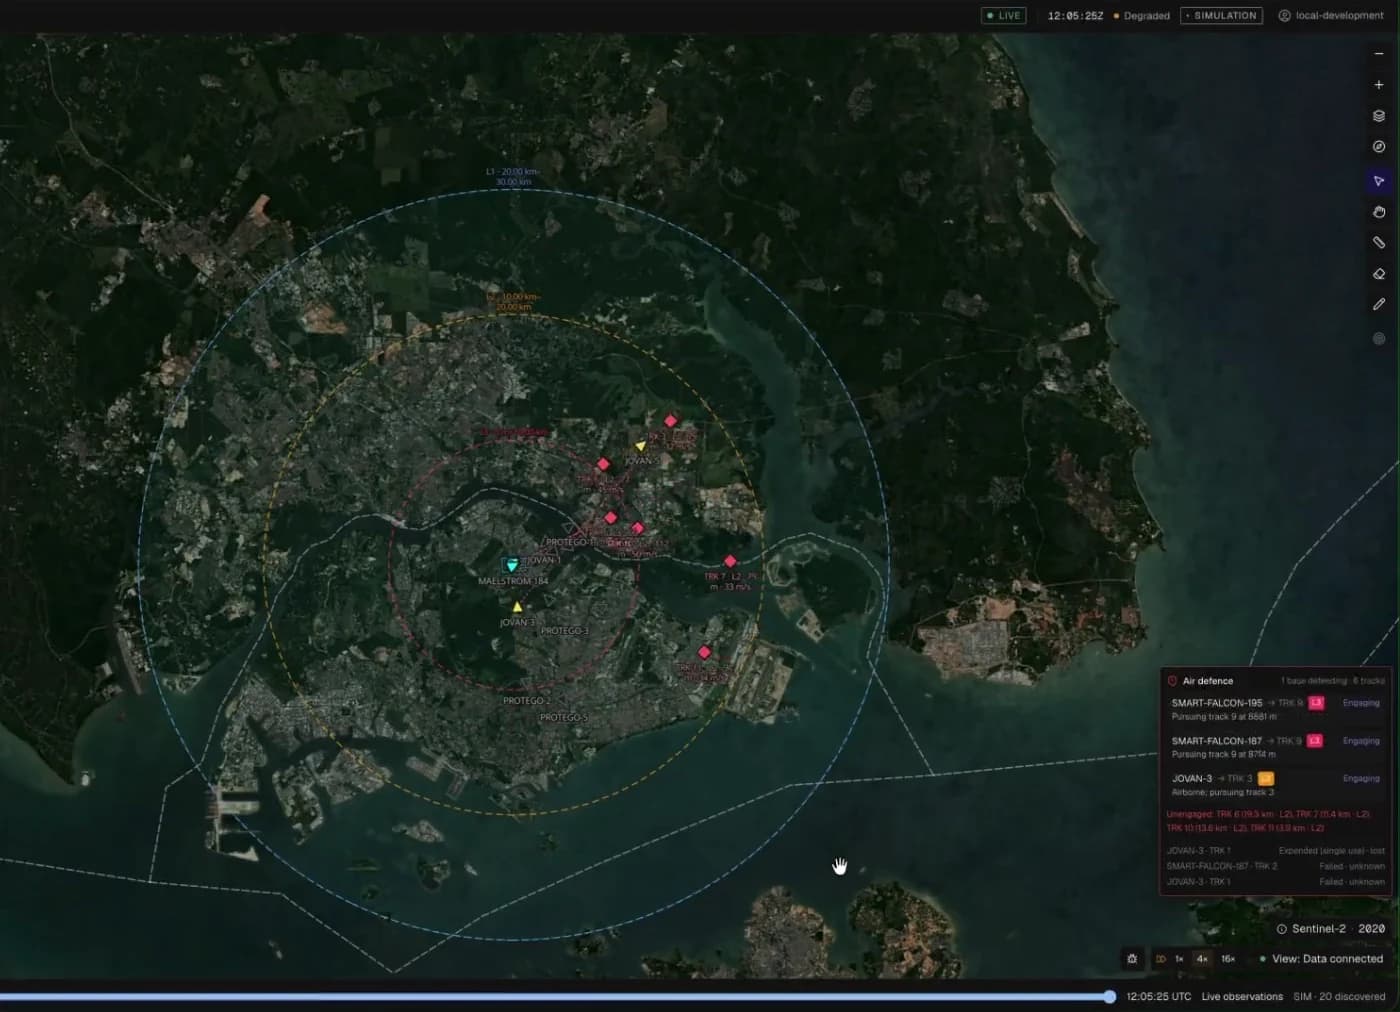Open the debug bug icon near speed controls
The image size is (1400, 1012).
click(x=1132, y=959)
